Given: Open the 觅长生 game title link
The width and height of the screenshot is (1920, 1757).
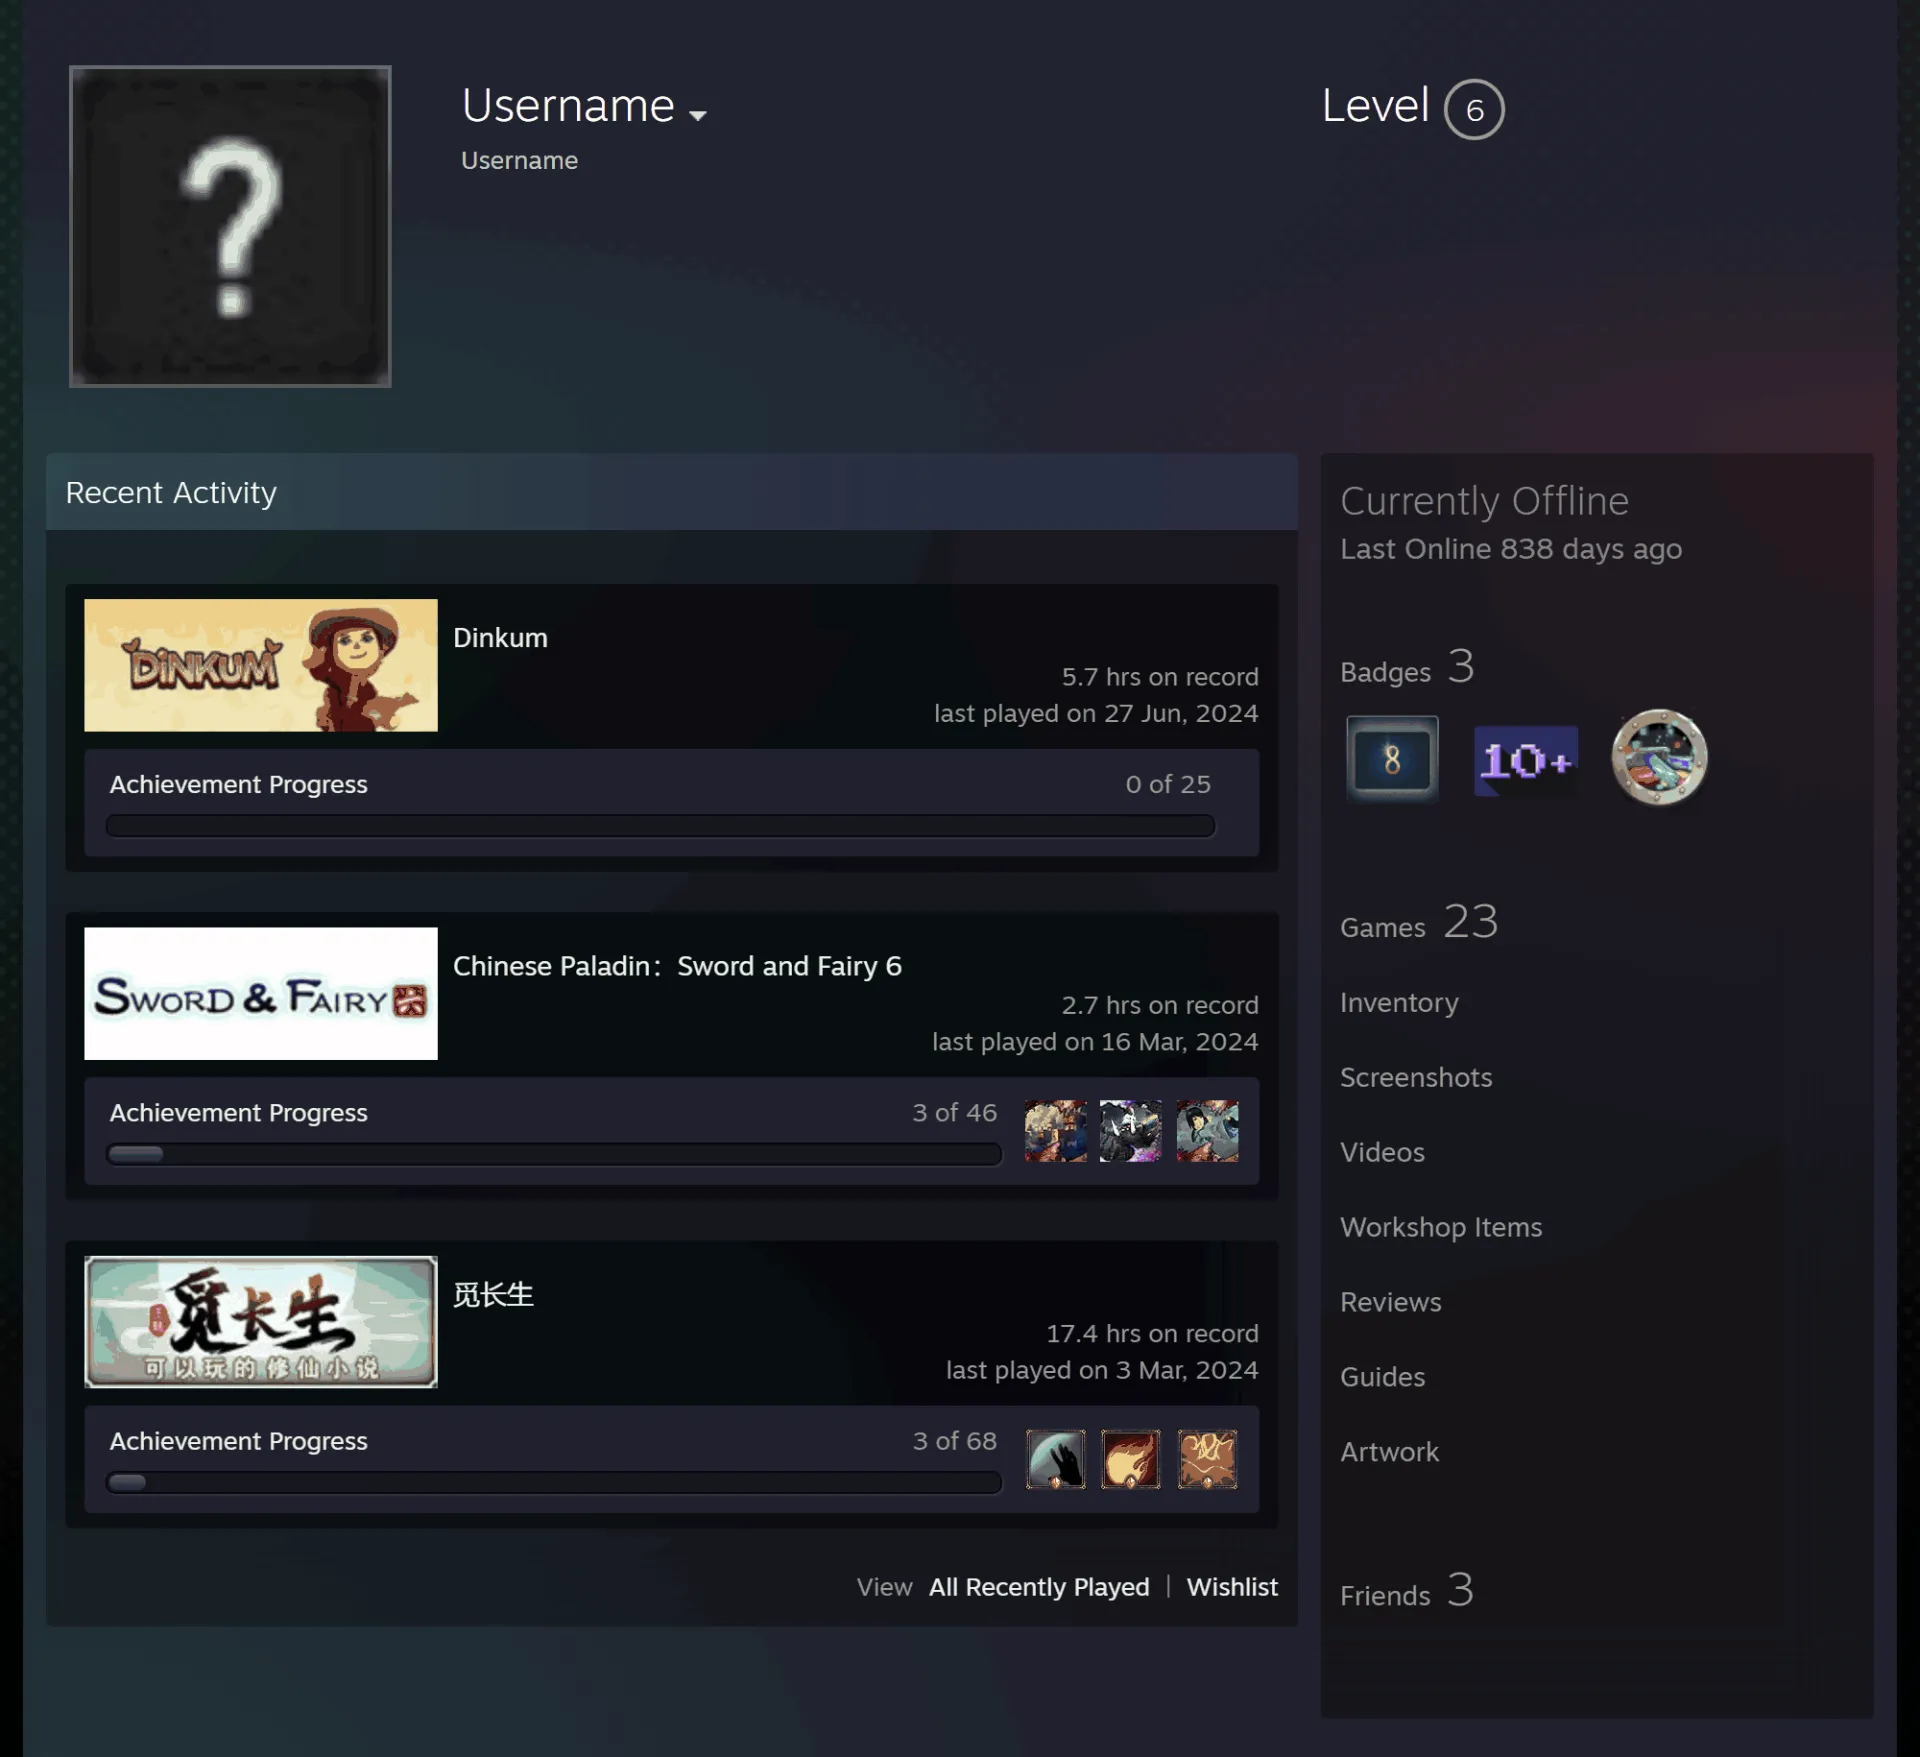Looking at the screenshot, I should [x=493, y=1295].
